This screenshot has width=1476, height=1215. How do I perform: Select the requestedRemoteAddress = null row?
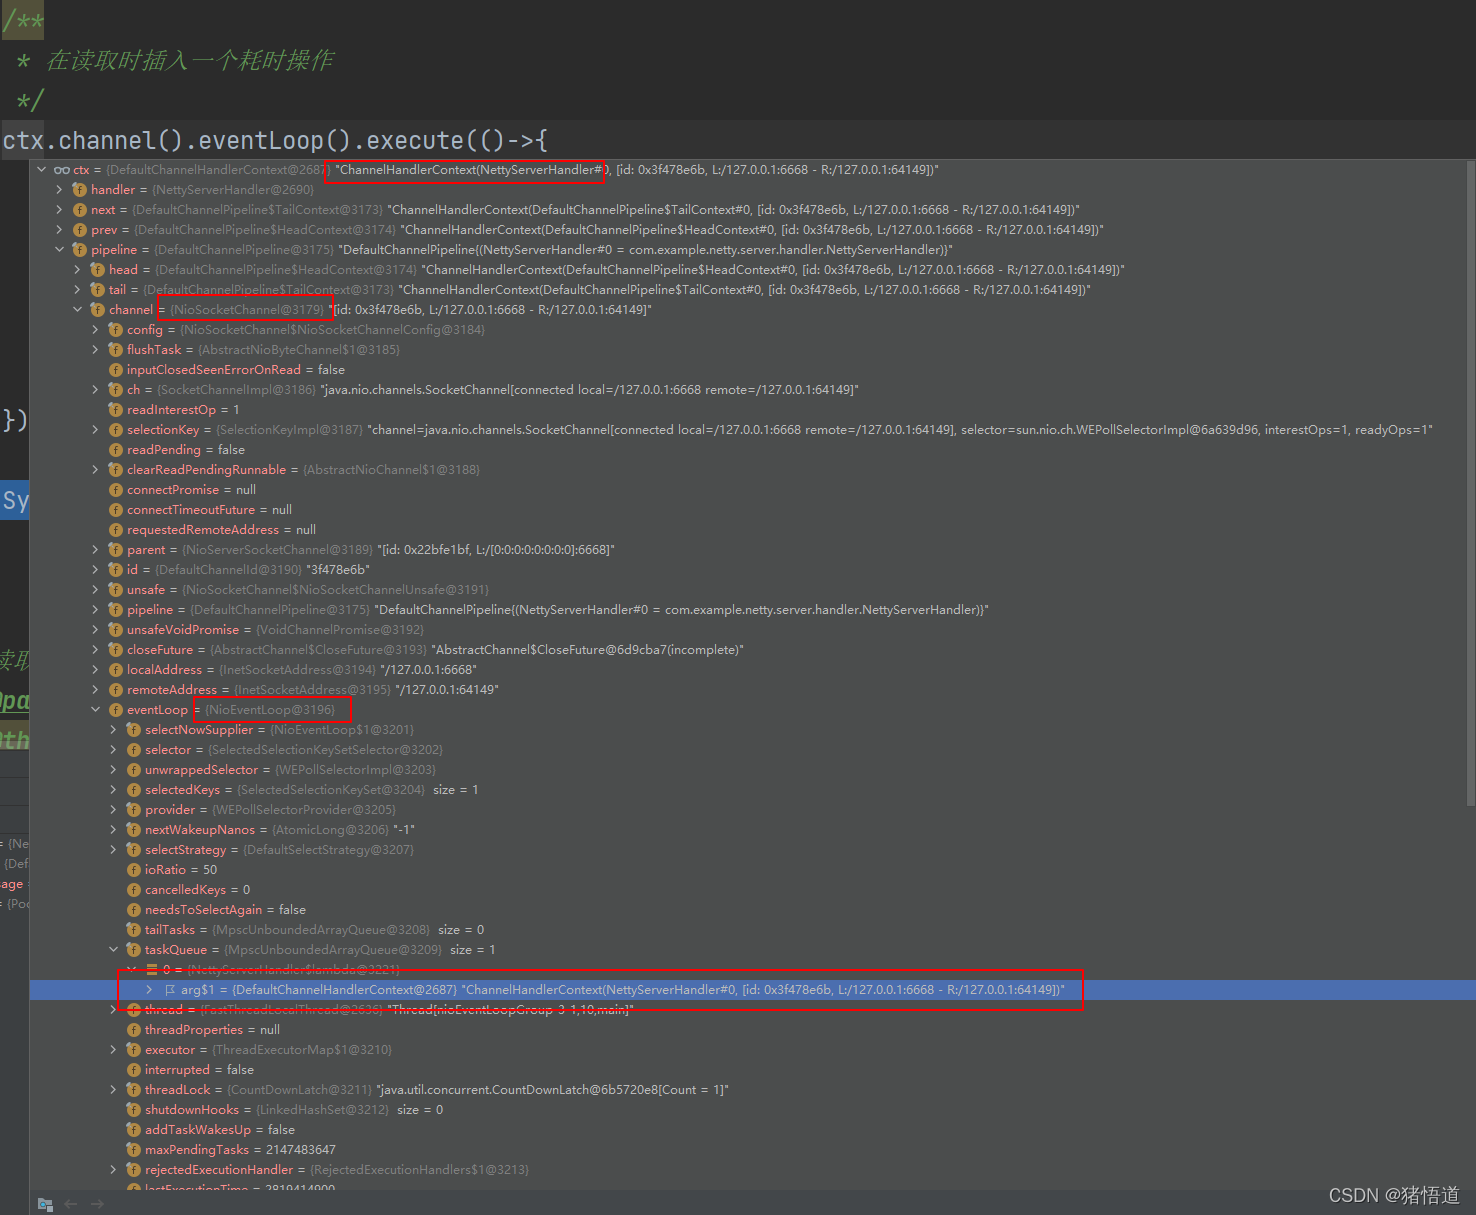(x=748, y=530)
